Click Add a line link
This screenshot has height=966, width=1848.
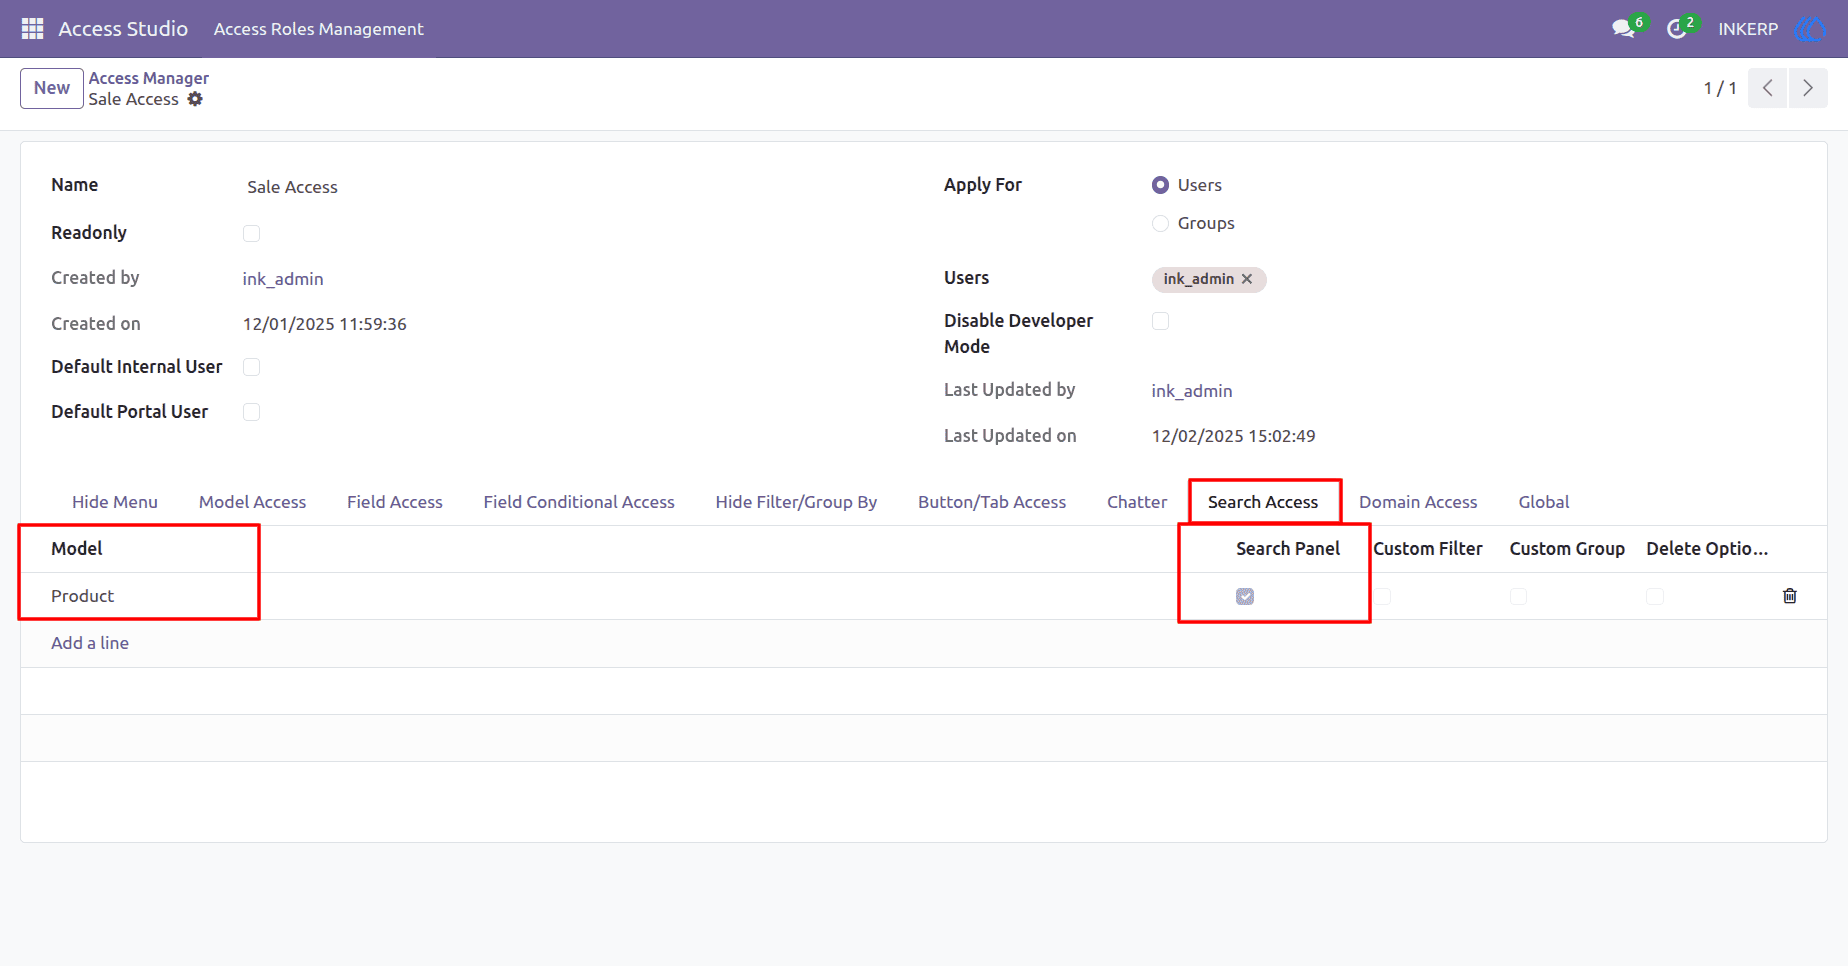coord(90,643)
